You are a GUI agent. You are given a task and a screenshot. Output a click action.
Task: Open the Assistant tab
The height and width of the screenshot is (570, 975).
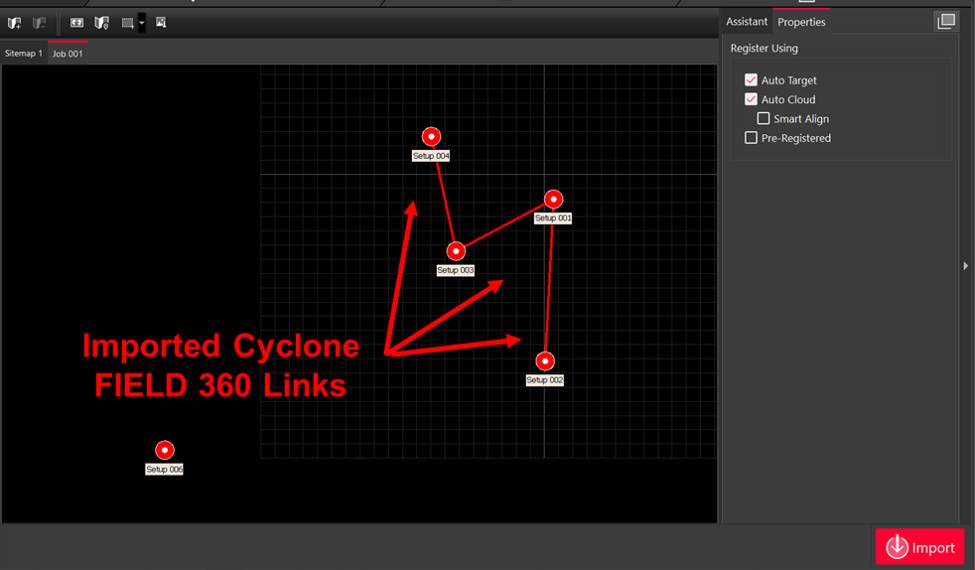(x=746, y=21)
